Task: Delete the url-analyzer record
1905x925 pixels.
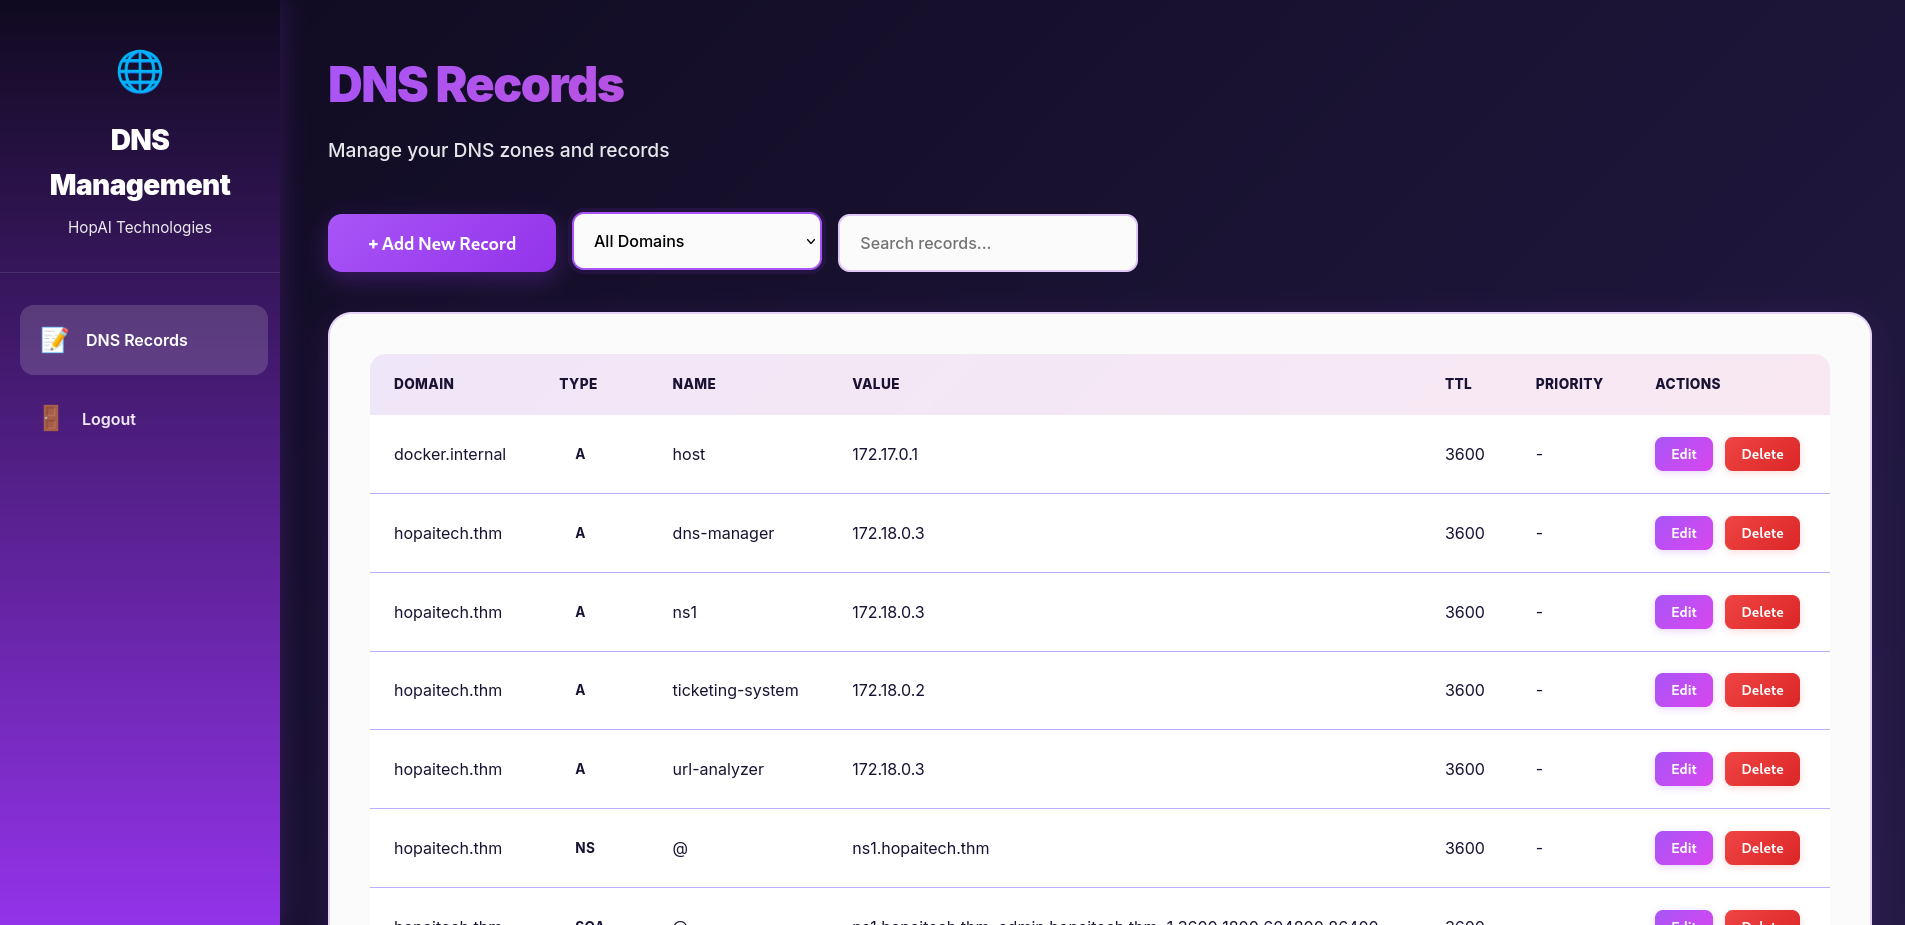Action: point(1761,769)
